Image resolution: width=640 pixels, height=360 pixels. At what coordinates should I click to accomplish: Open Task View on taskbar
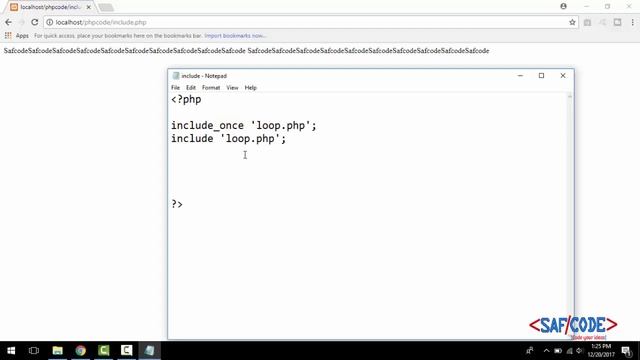coord(34,351)
